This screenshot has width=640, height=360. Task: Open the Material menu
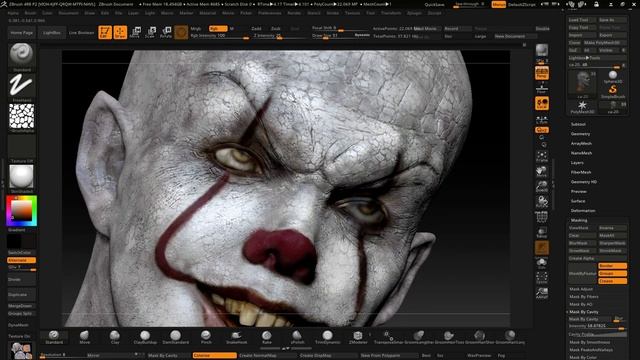207,13
